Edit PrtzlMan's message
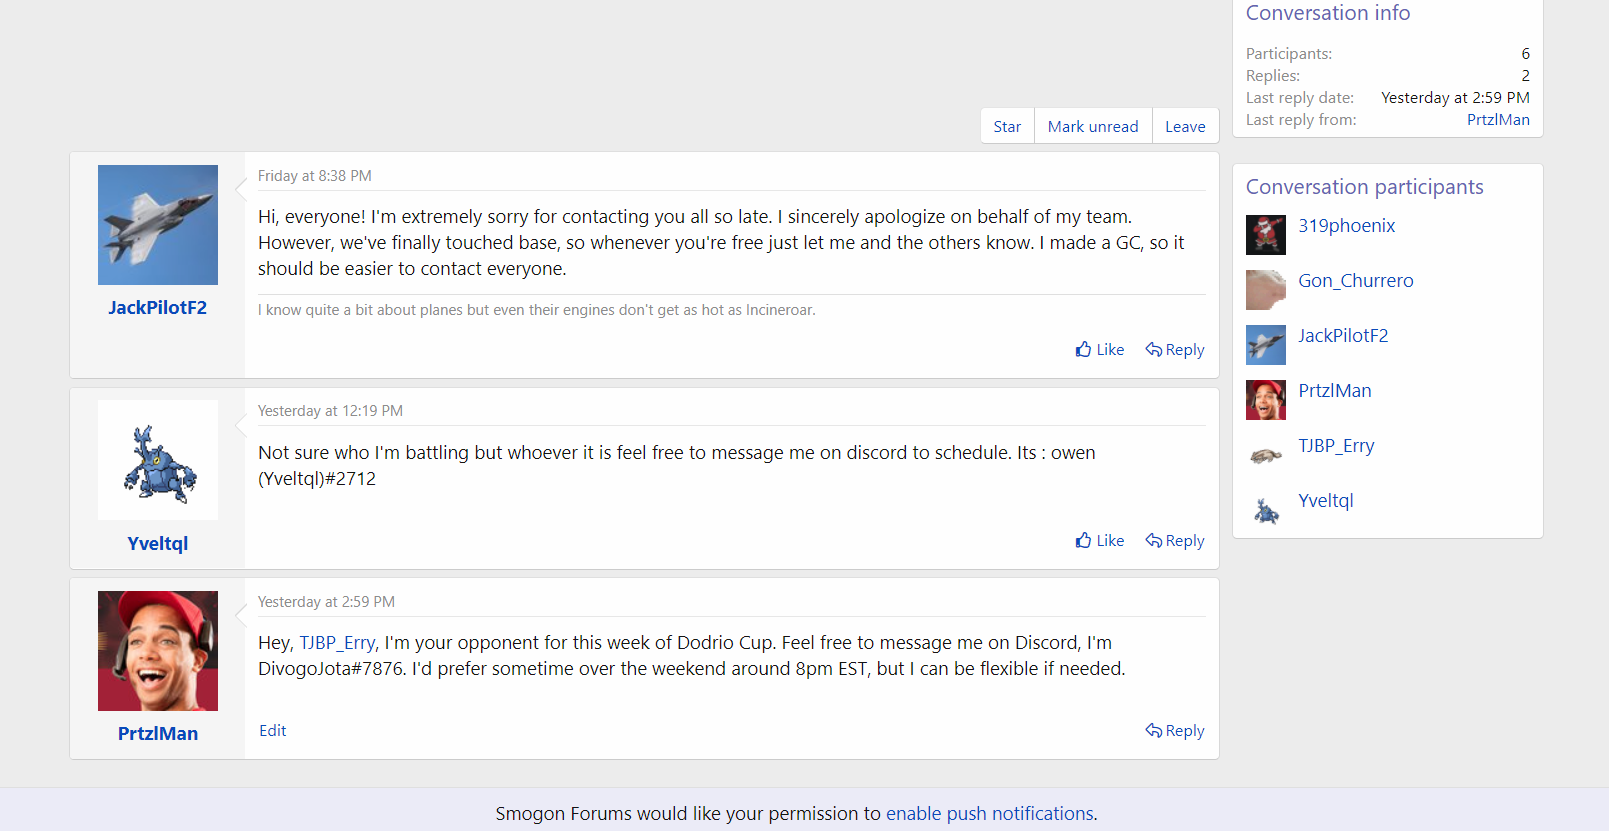The width and height of the screenshot is (1609, 831). (x=272, y=731)
